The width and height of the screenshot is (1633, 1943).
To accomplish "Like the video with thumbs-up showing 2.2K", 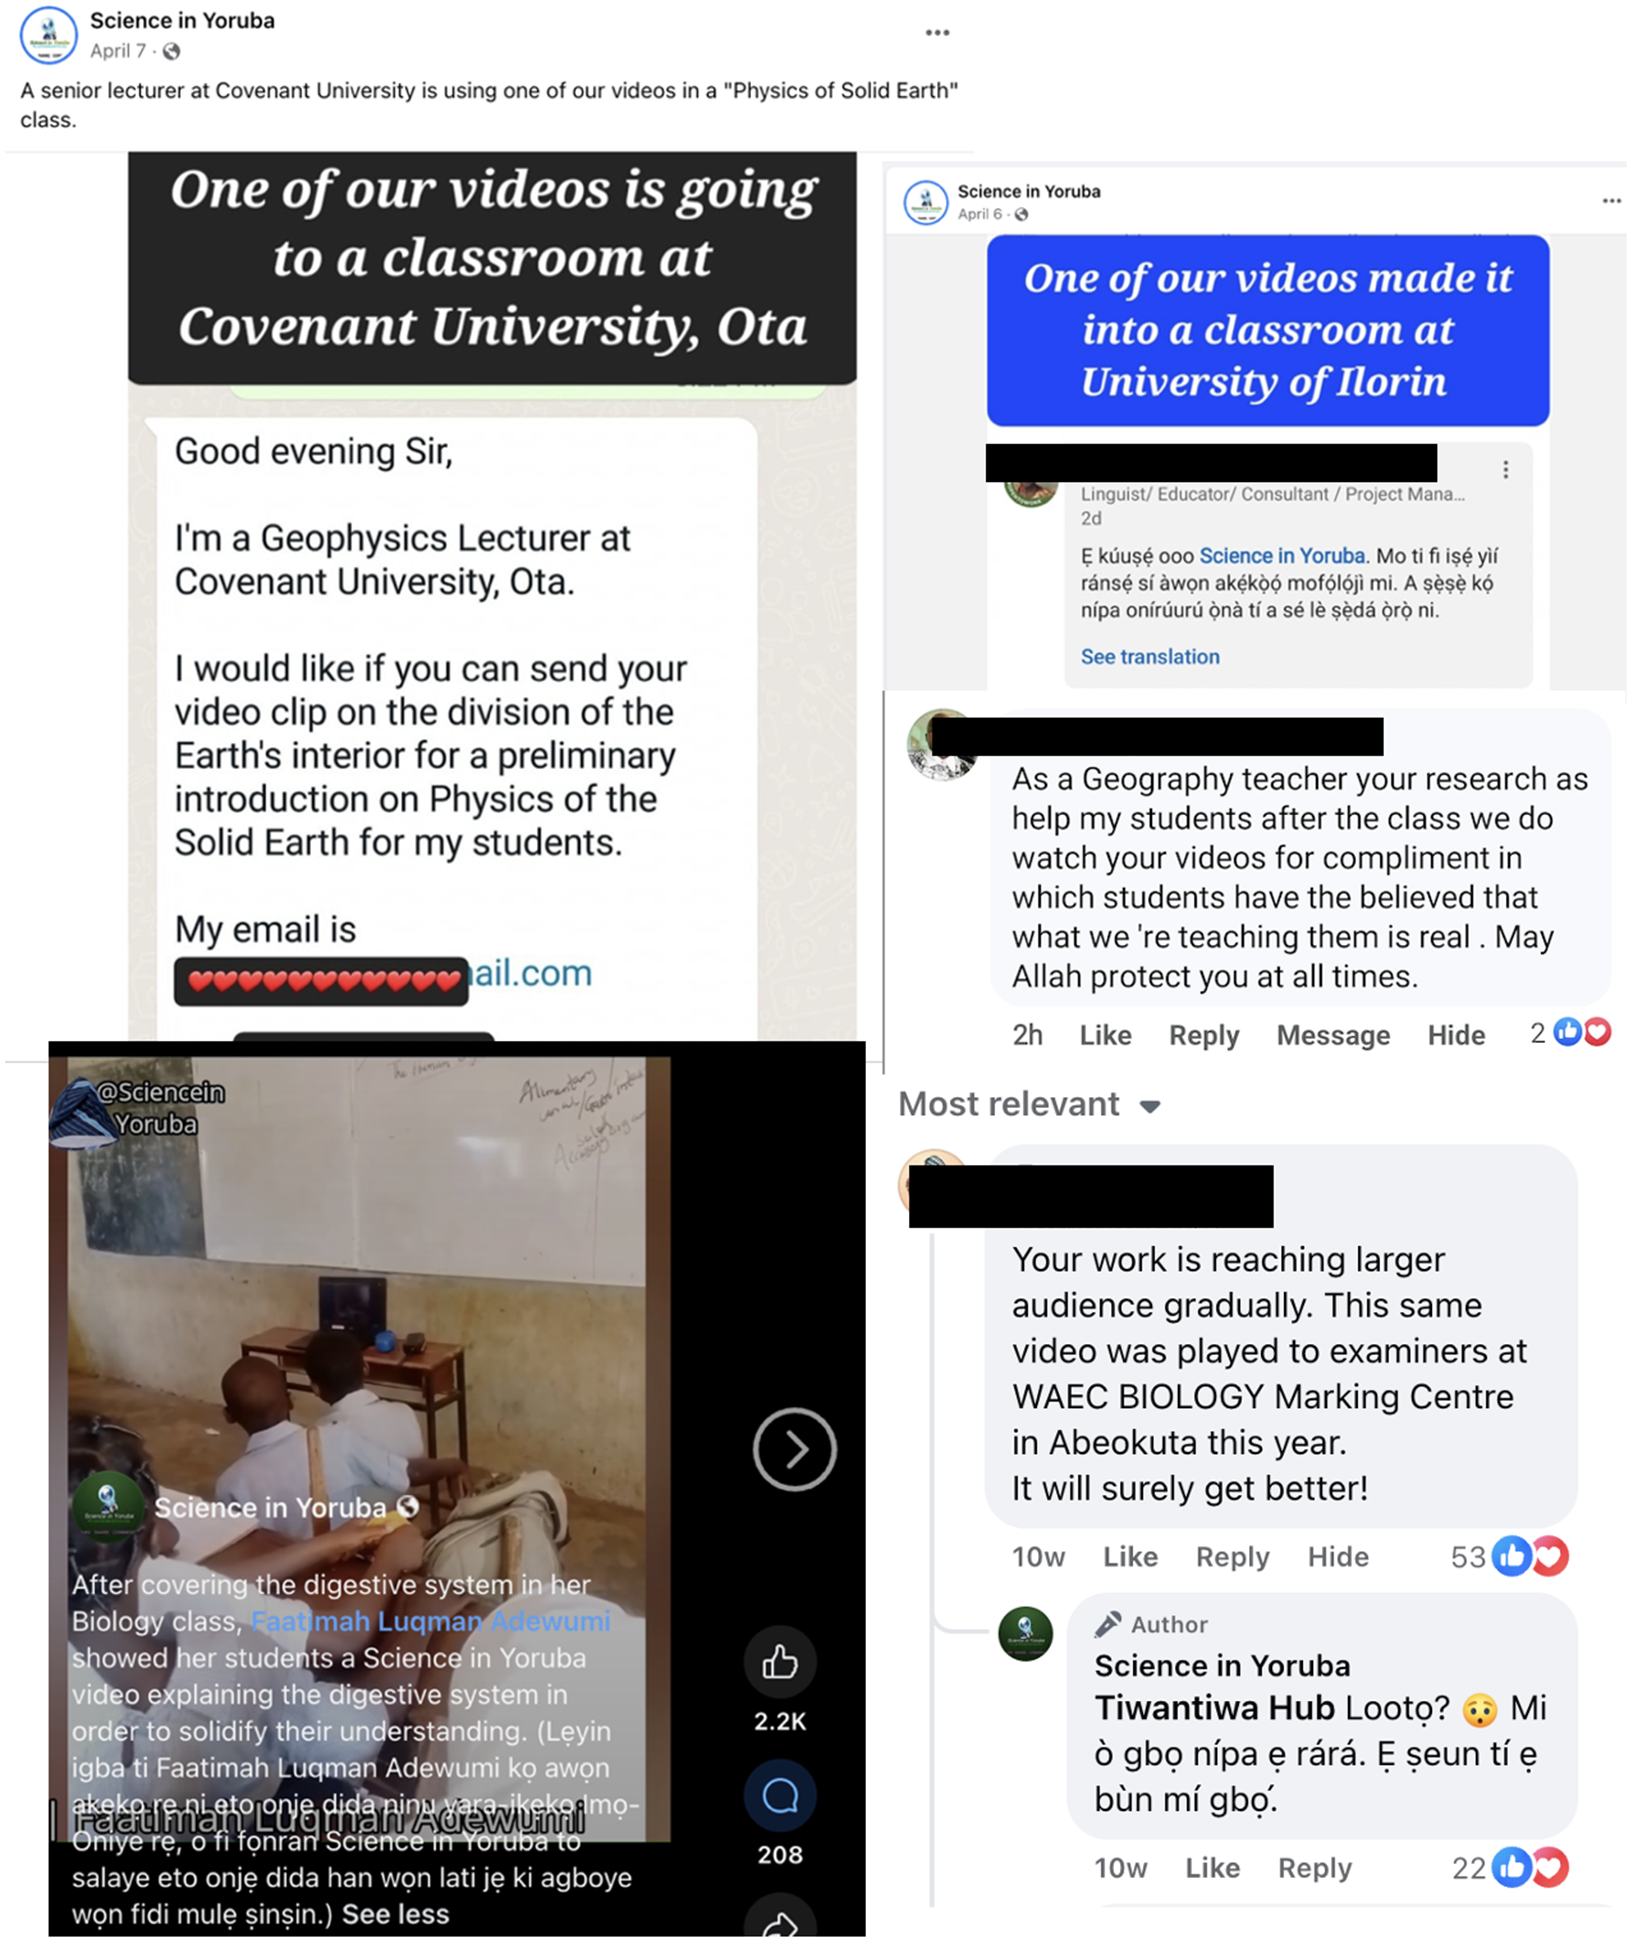I will click(x=780, y=1662).
